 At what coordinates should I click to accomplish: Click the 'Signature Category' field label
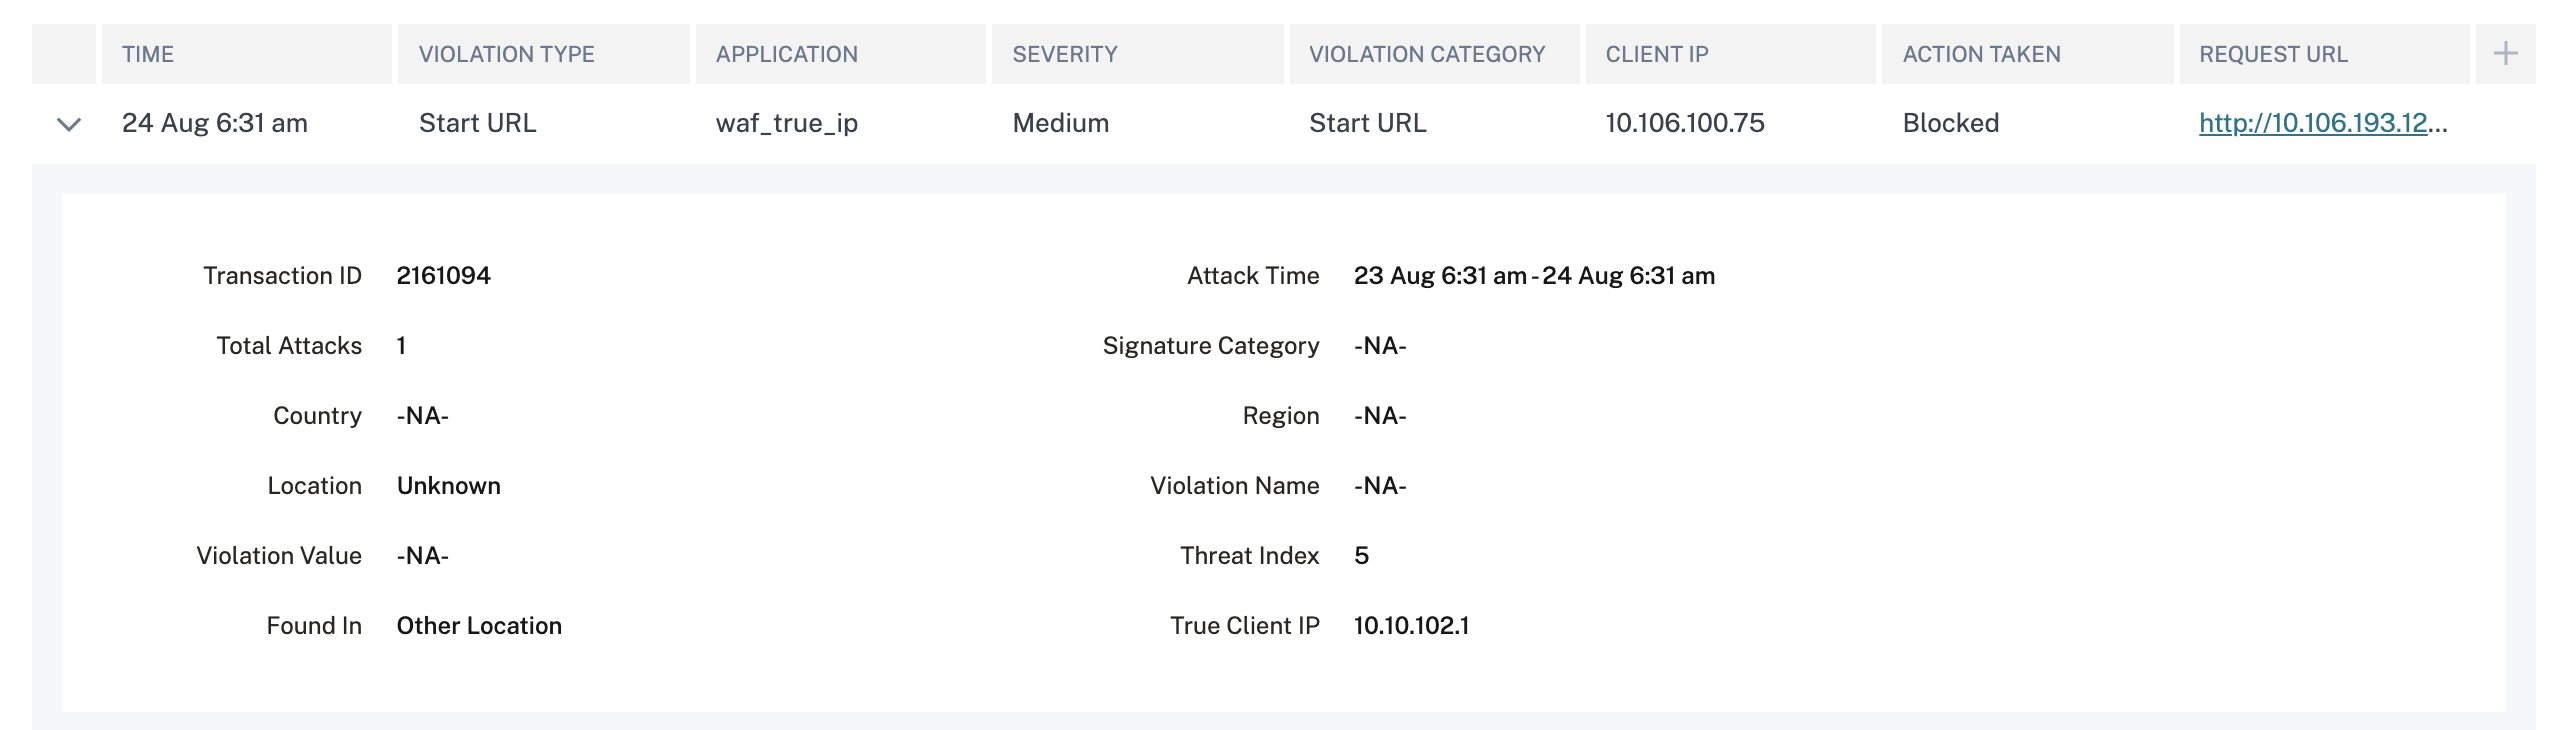pos(1211,346)
